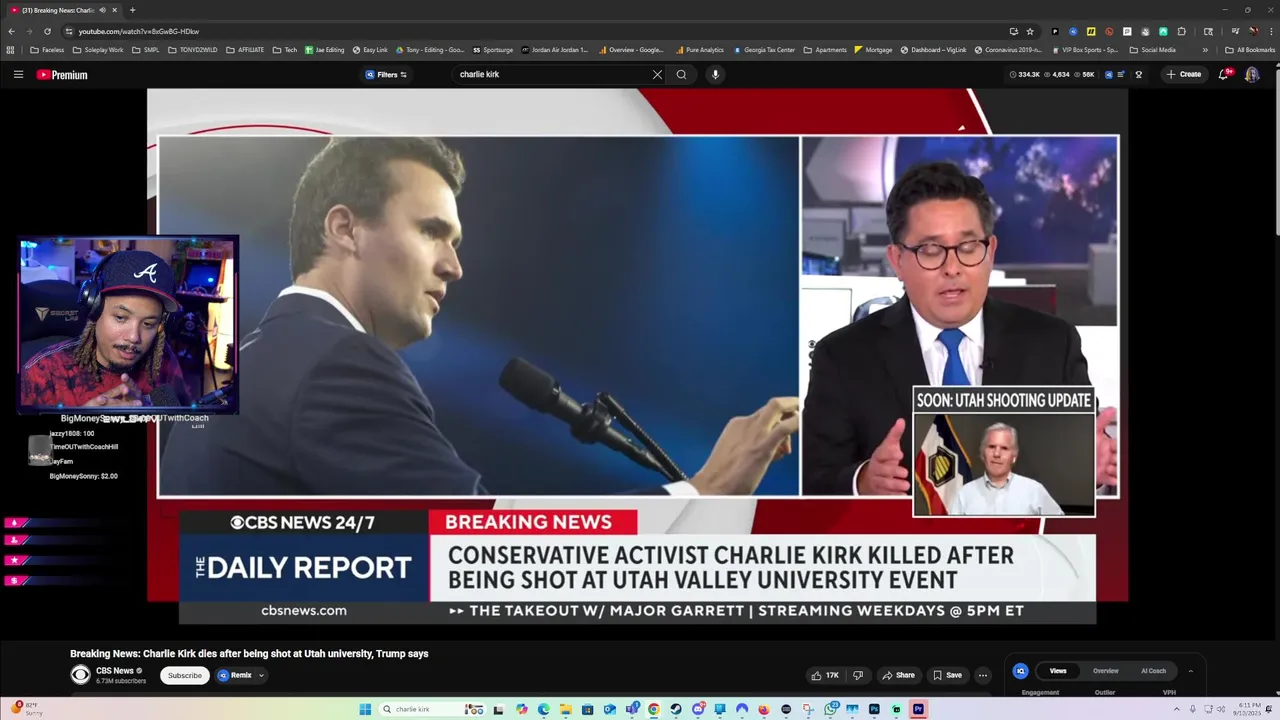
Task: Reload the page in Chrome
Action: pyautogui.click(x=46, y=31)
